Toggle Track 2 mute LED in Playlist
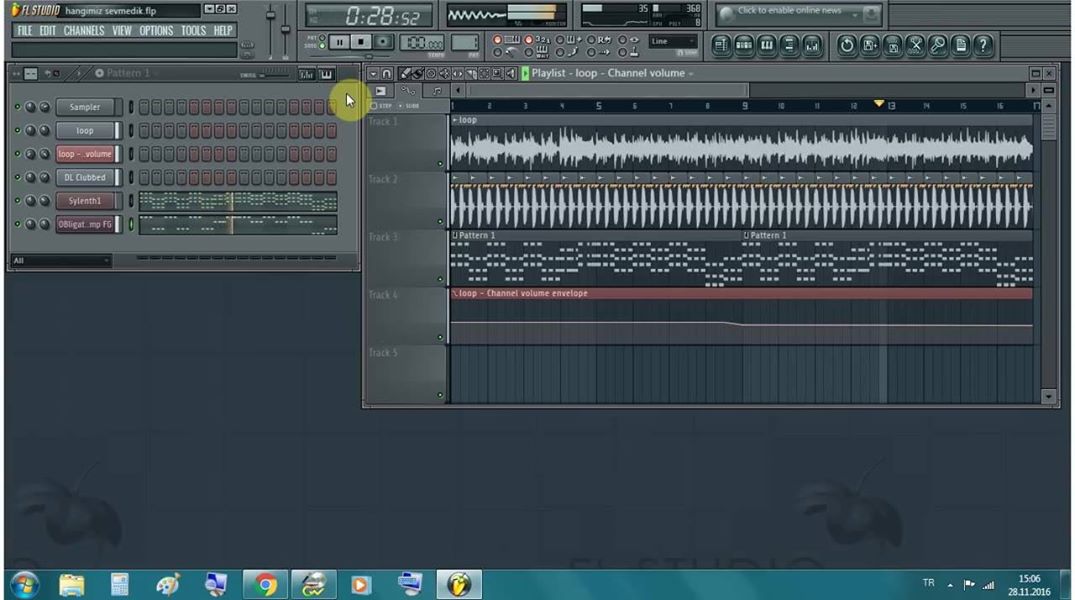The image size is (1075, 600). coord(440,221)
